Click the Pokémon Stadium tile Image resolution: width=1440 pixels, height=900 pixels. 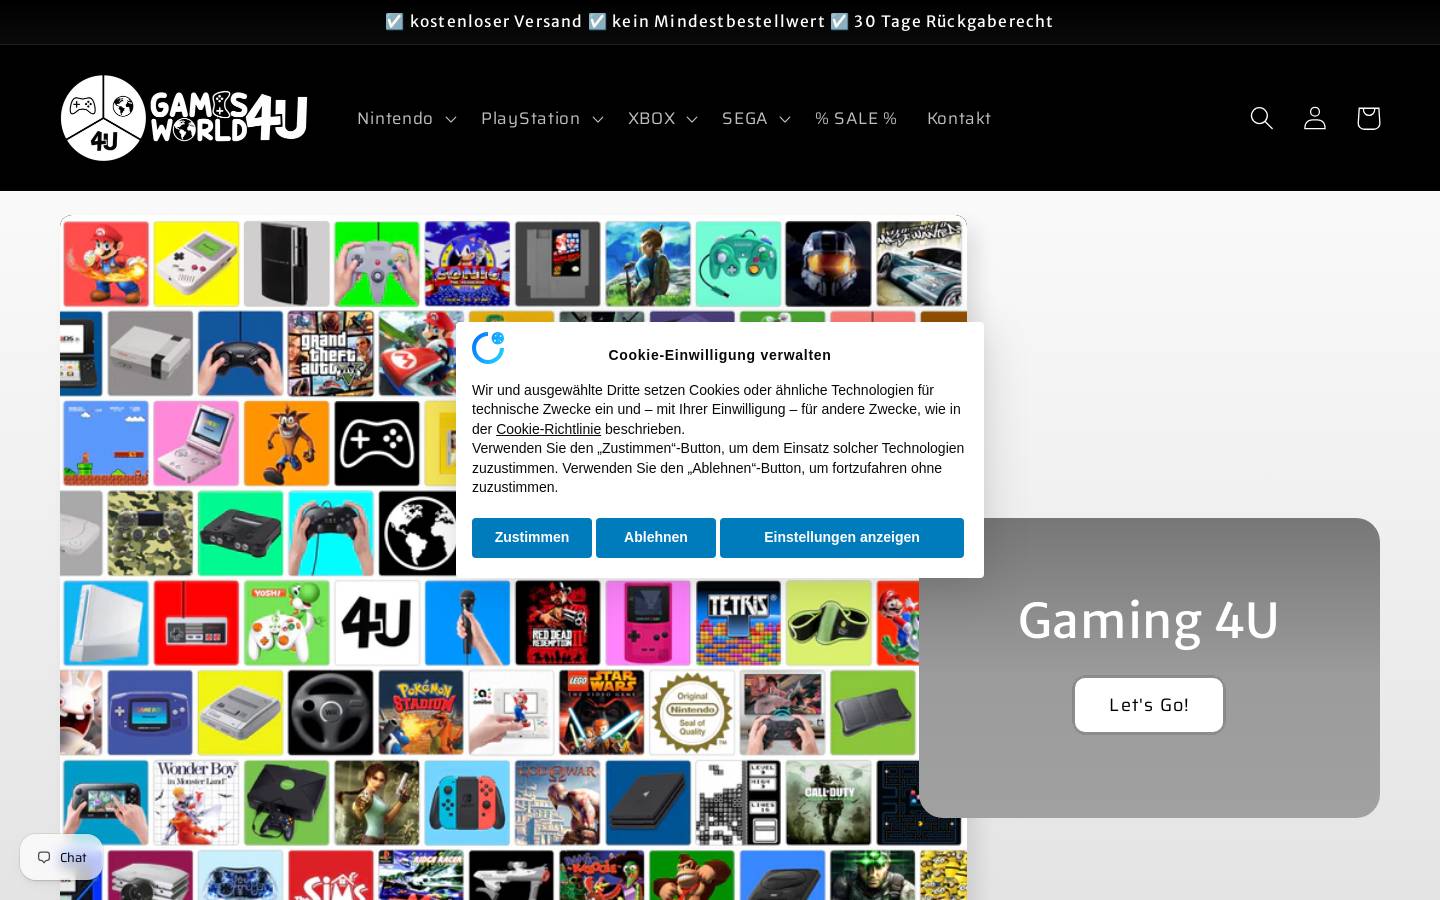coord(422,712)
